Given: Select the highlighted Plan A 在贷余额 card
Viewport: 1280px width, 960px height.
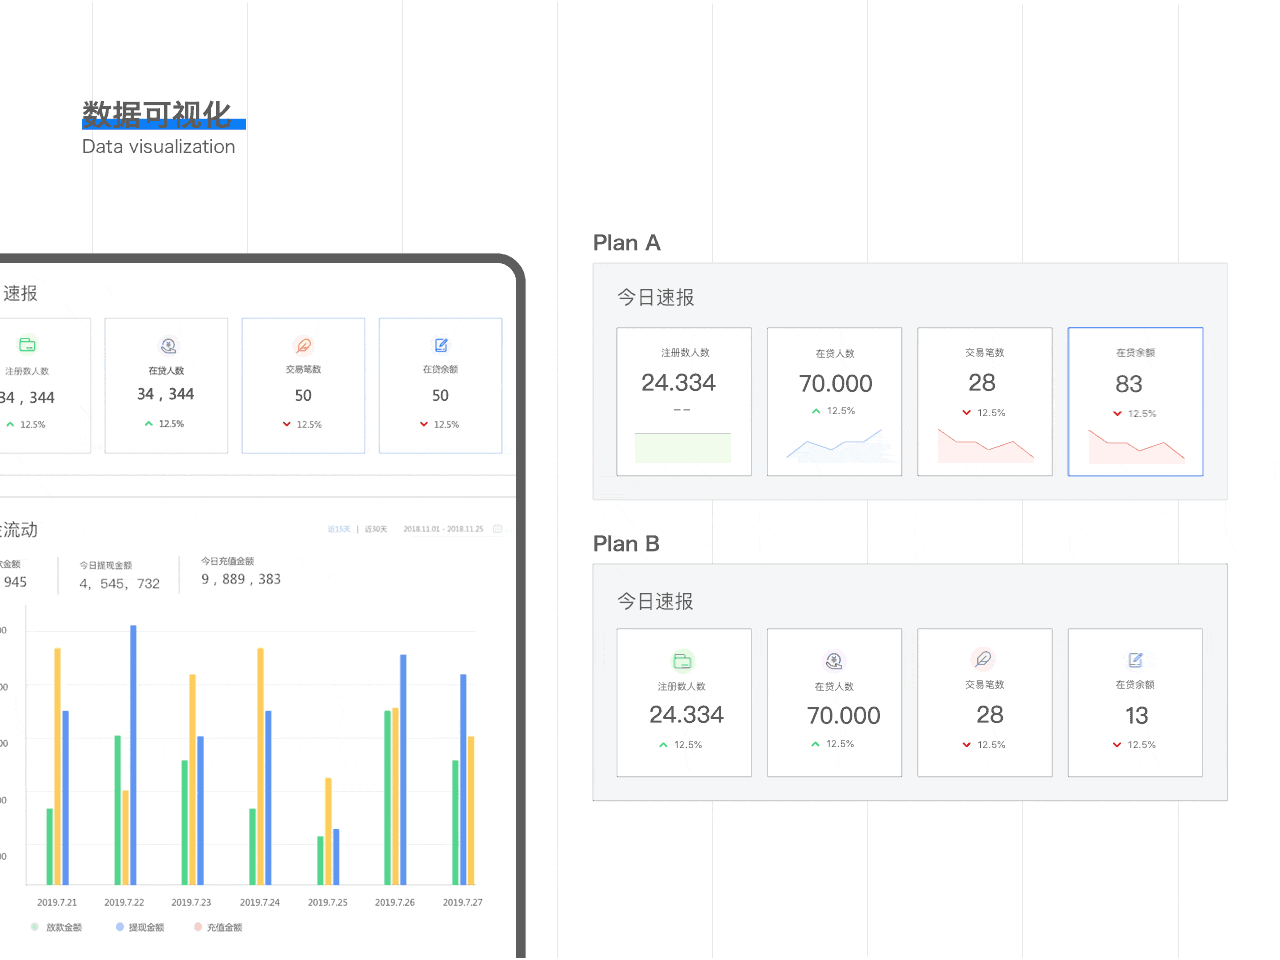Looking at the screenshot, I should (x=1135, y=402).
